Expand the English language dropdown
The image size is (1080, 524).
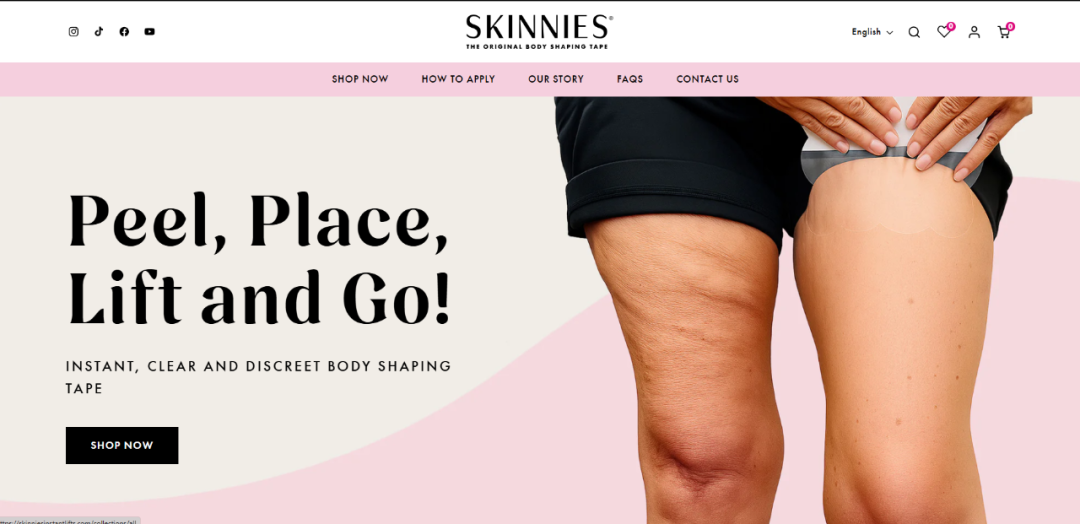point(872,32)
